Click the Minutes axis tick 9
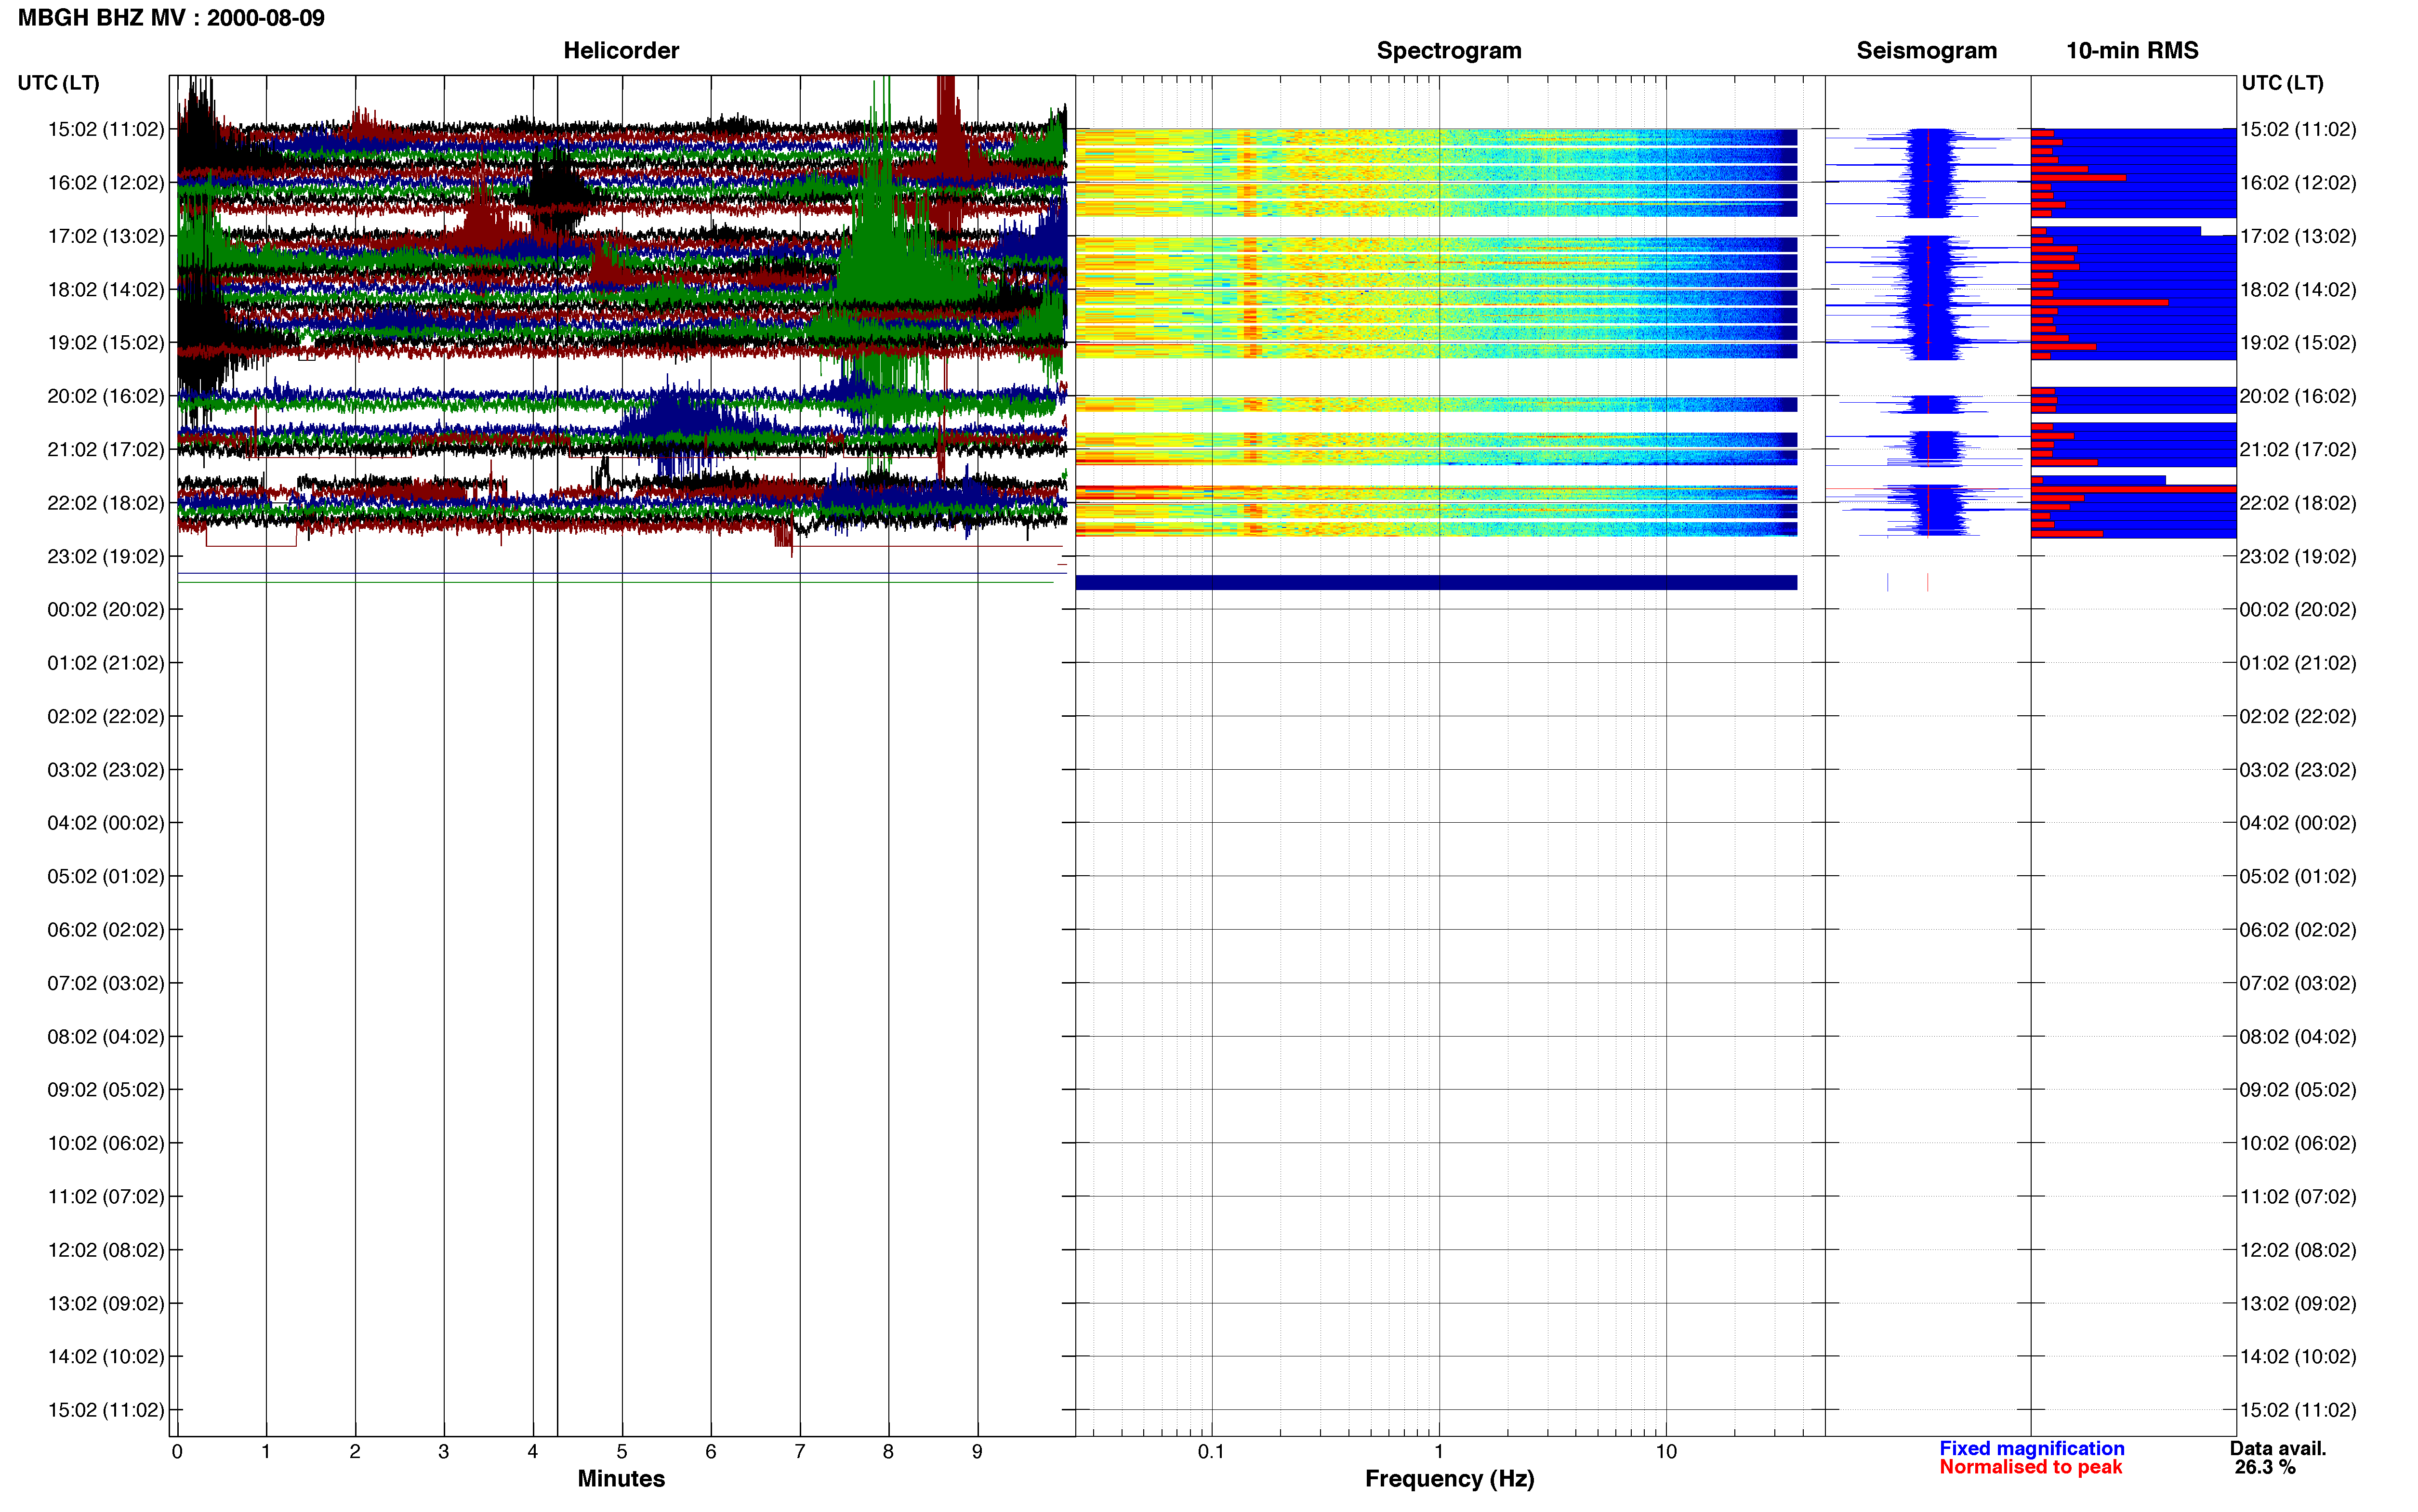The height and width of the screenshot is (1512, 2418). (x=977, y=1451)
